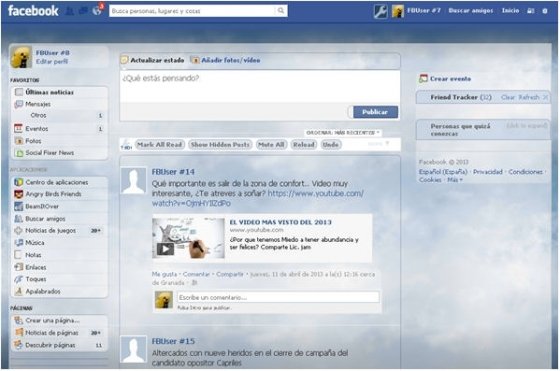Click the Reload button
The image size is (560, 371).
[x=304, y=145]
